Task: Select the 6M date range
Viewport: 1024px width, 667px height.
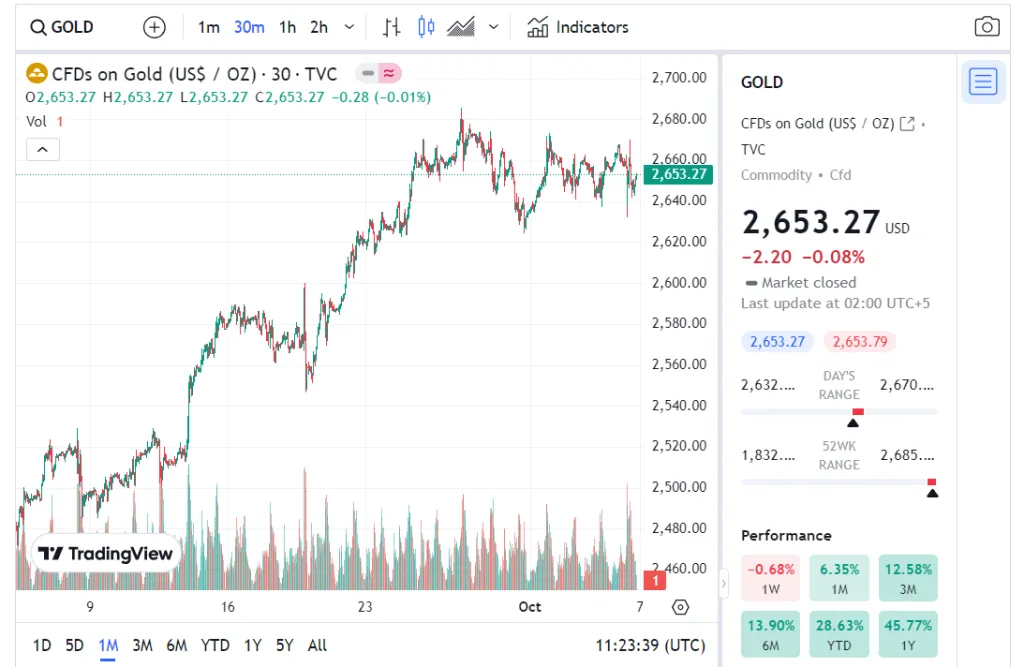Action: pos(177,645)
